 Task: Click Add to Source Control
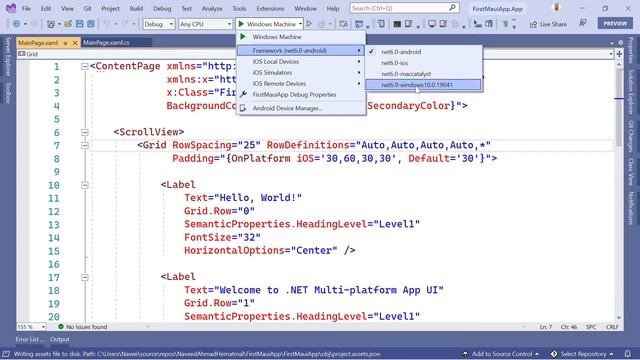[501, 354]
